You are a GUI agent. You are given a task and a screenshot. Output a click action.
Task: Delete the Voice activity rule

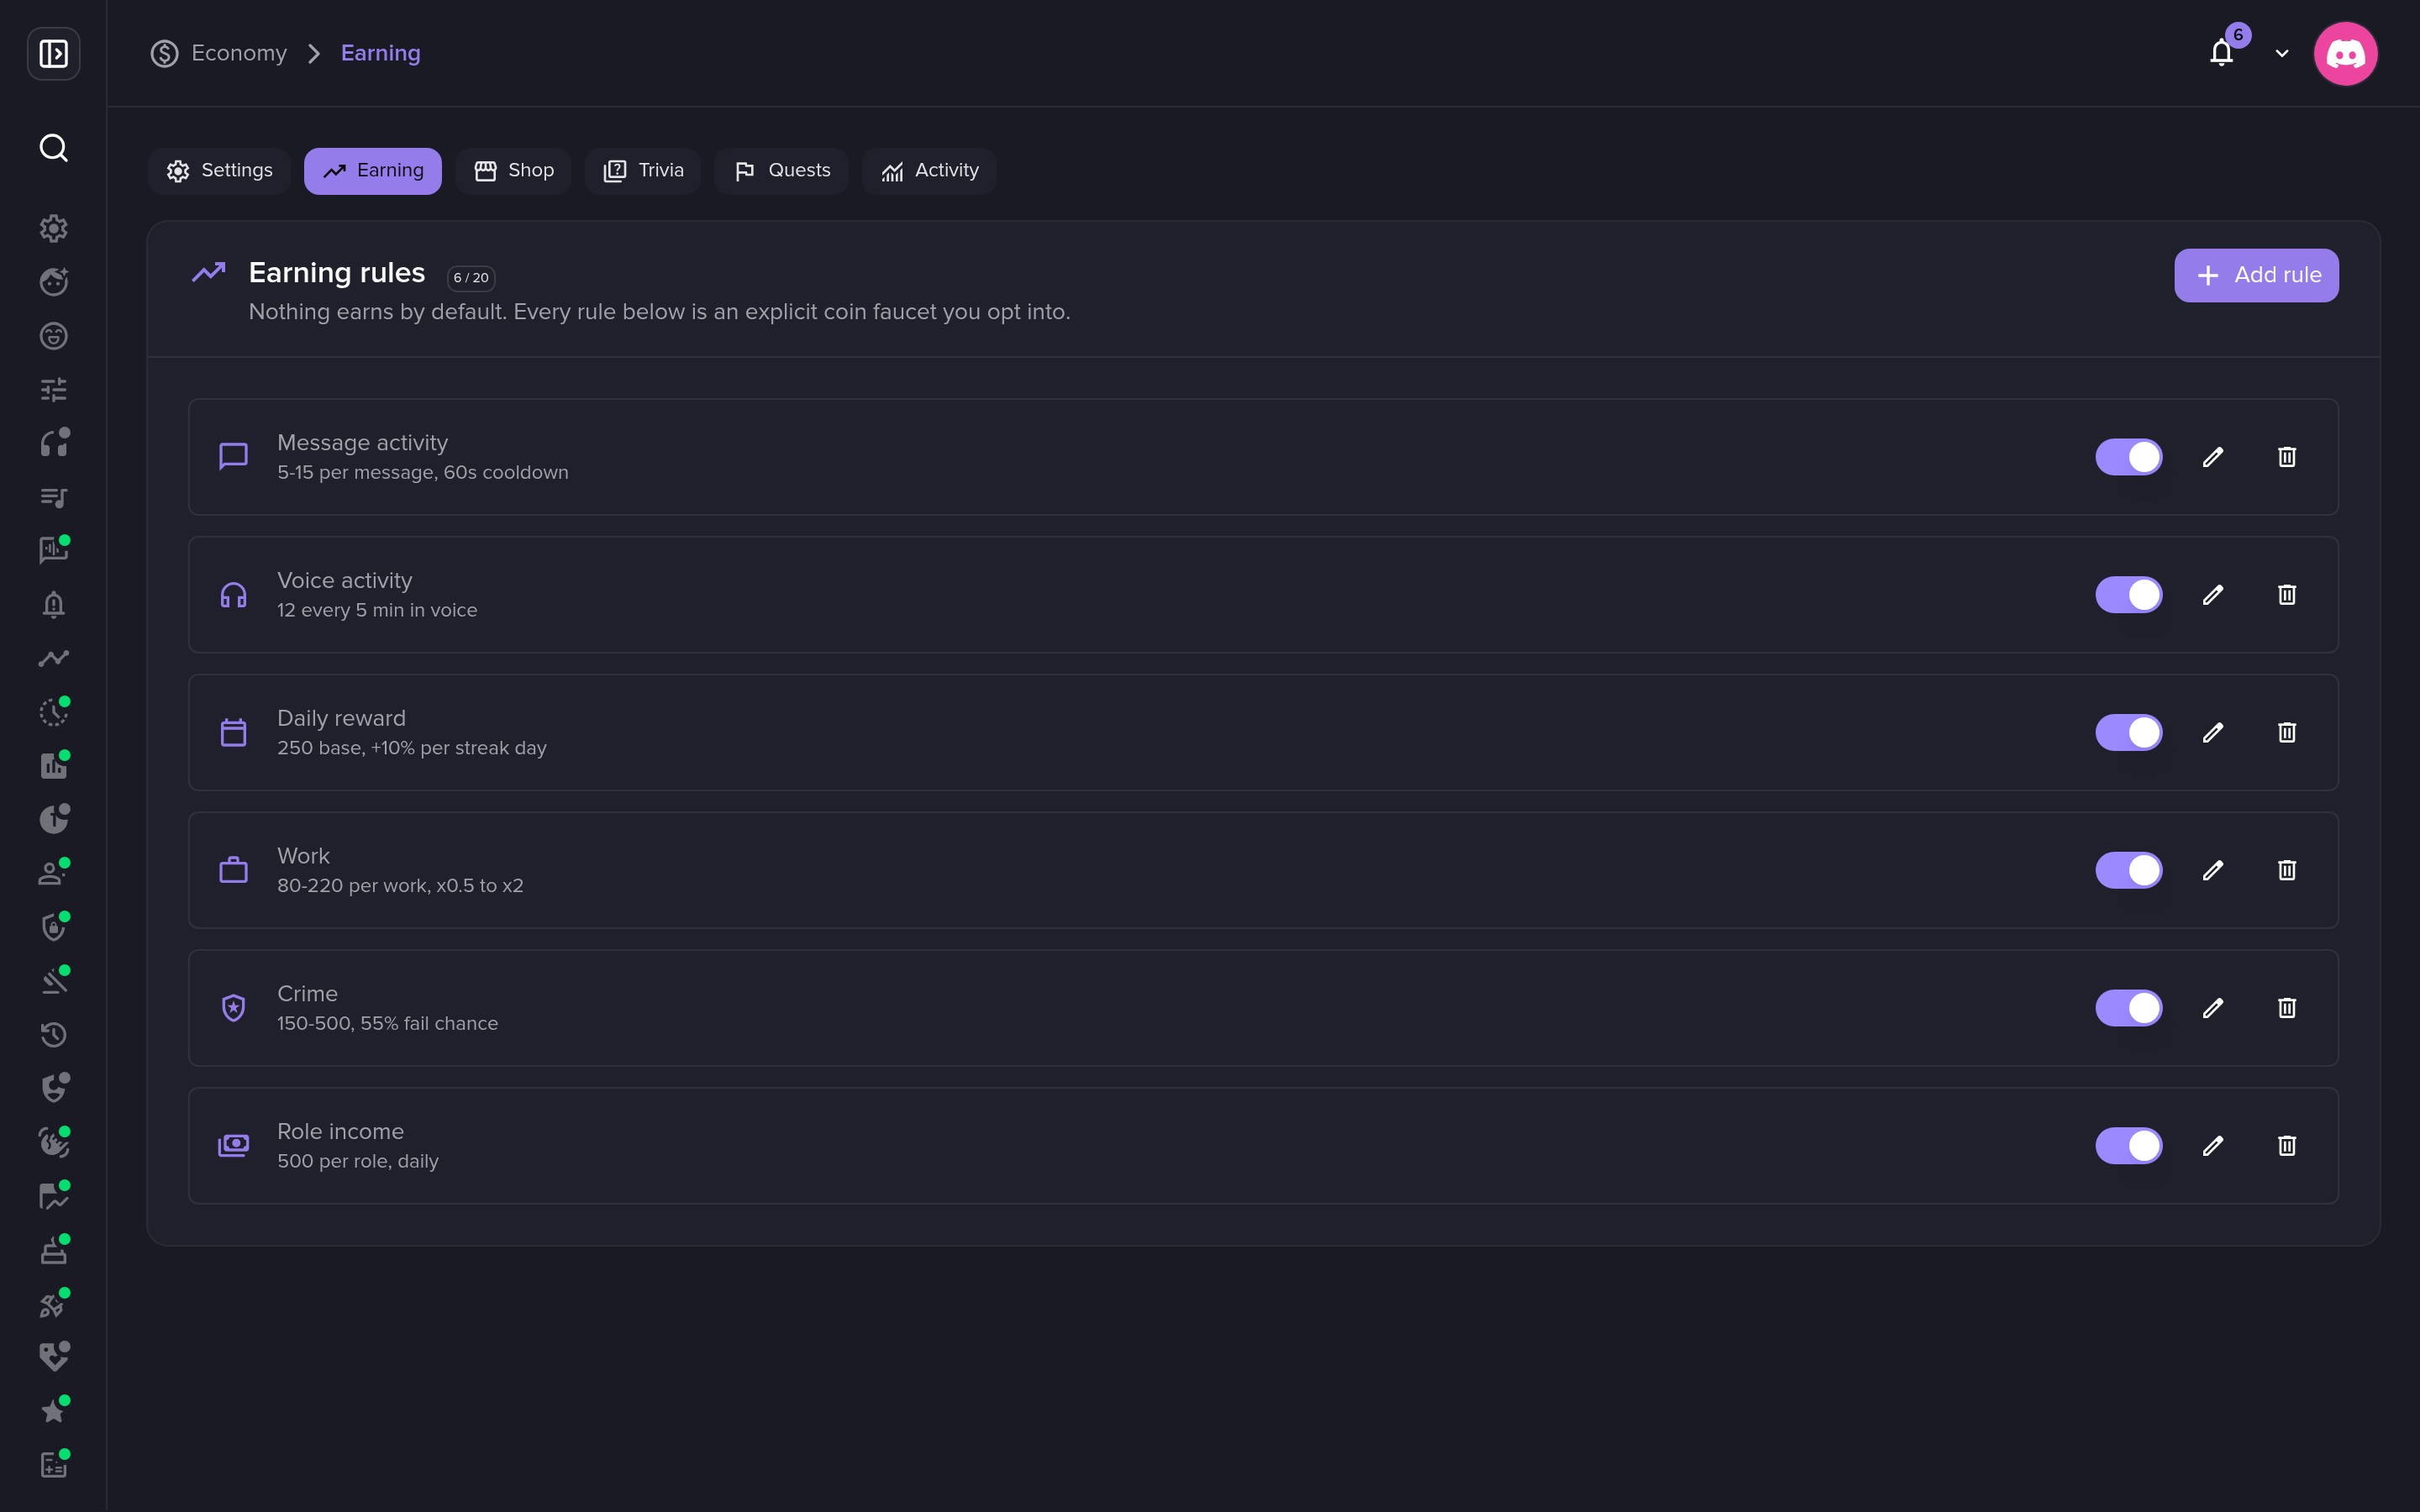tap(2287, 595)
